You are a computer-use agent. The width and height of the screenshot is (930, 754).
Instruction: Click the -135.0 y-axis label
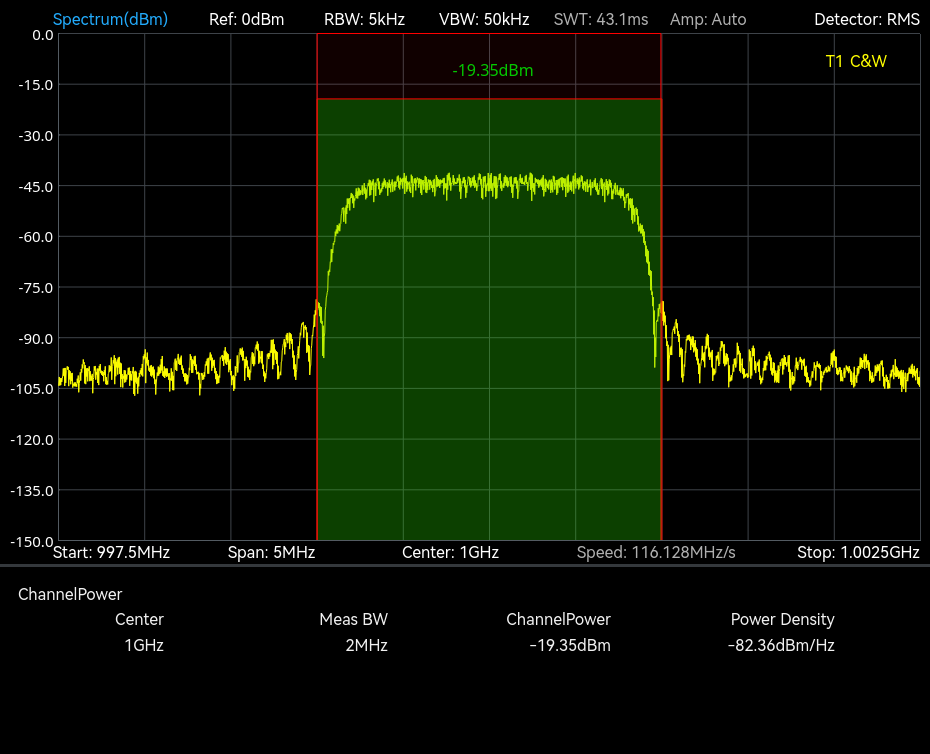32,491
